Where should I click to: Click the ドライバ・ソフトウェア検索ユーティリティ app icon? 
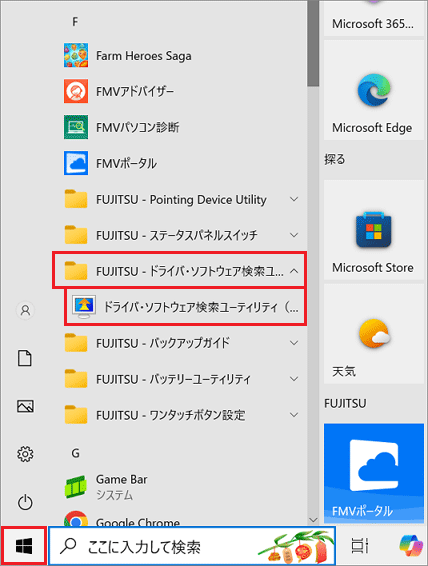84,307
